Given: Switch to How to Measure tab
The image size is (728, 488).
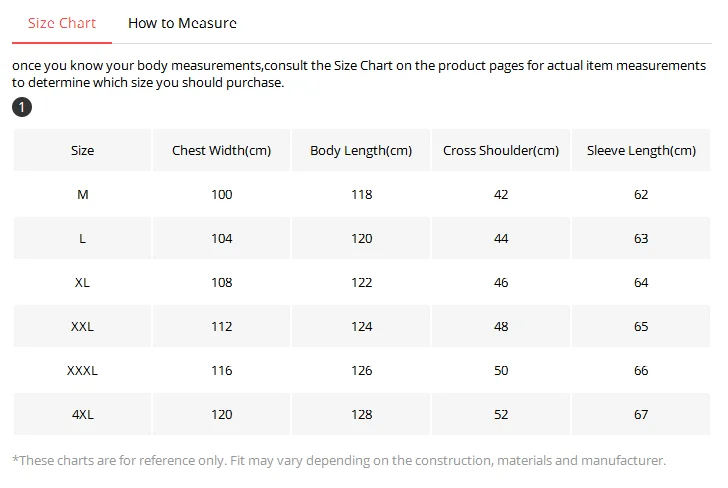Looking at the screenshot, I should (182, 23).
